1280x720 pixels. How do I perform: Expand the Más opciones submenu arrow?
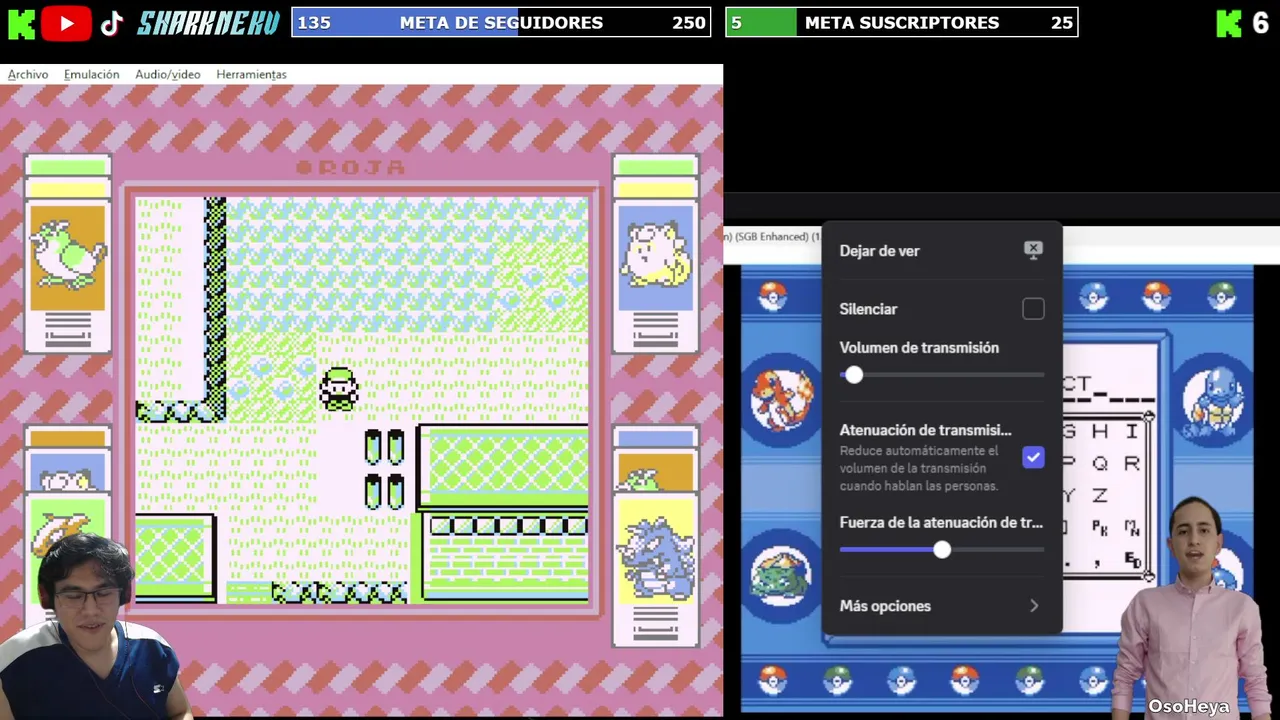click(1034, 606)
